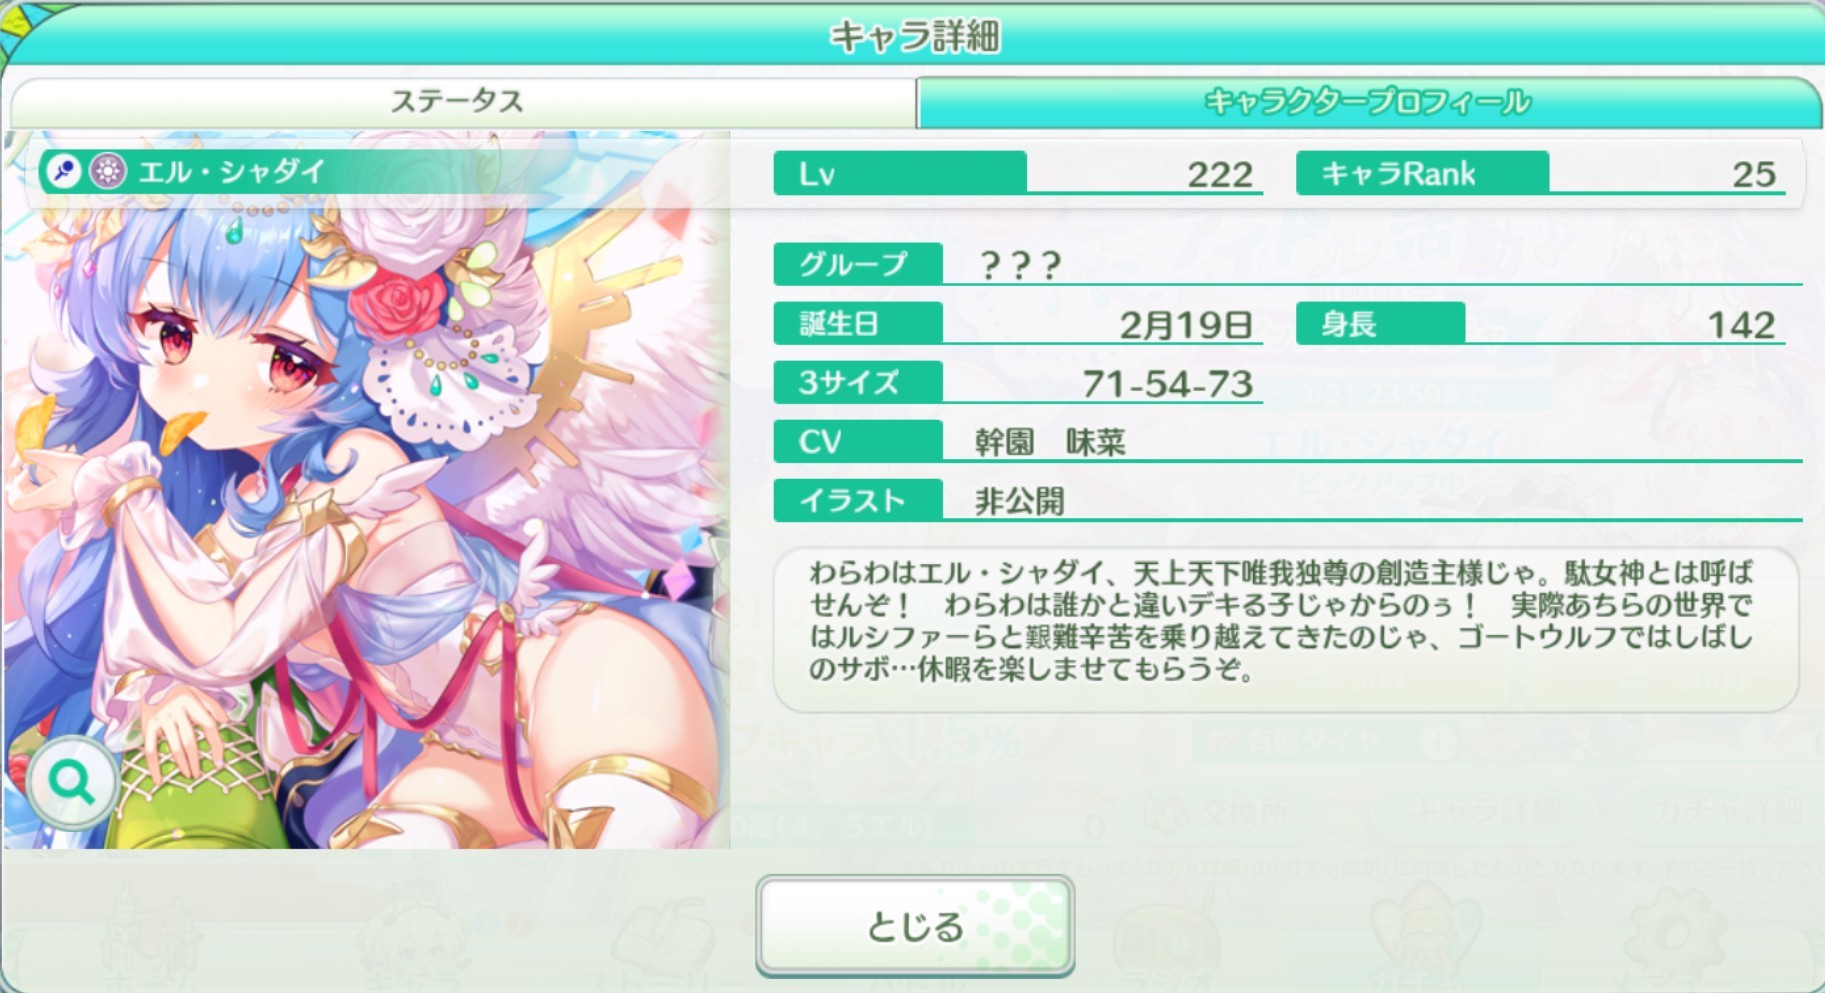1825x993 pixels.
Task: Click the red rose hair ornament
Action: (x=398, y=303)
